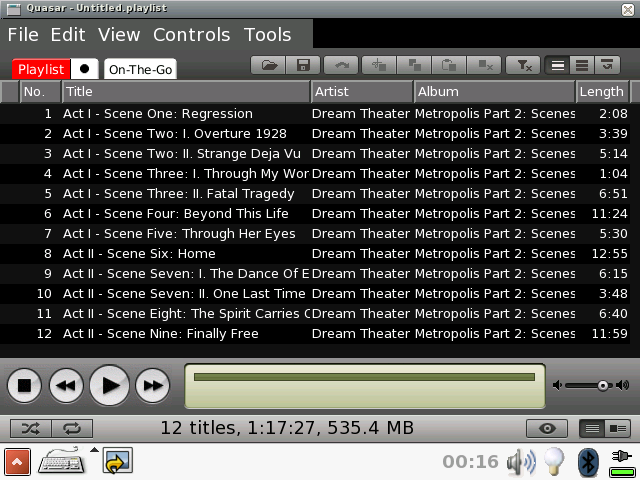Open the View menu
Screen dimensions: 640x480
[119, 35]
